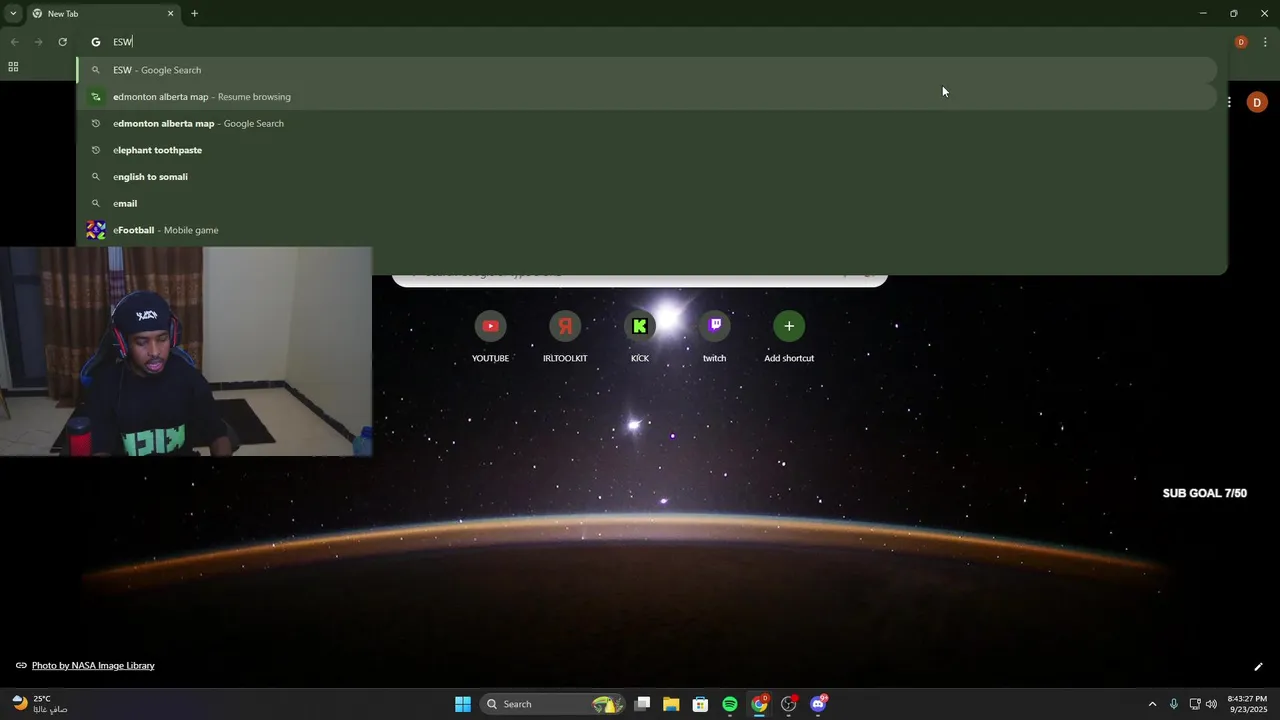
Task: Switch to Chrome on taskbar
Action: point(760,704)
